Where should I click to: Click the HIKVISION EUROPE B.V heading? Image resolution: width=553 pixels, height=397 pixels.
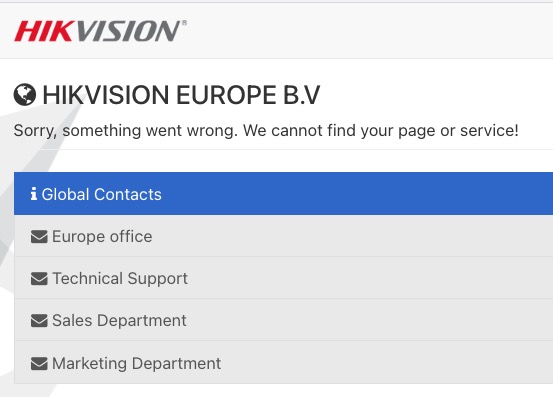point(181,95)
